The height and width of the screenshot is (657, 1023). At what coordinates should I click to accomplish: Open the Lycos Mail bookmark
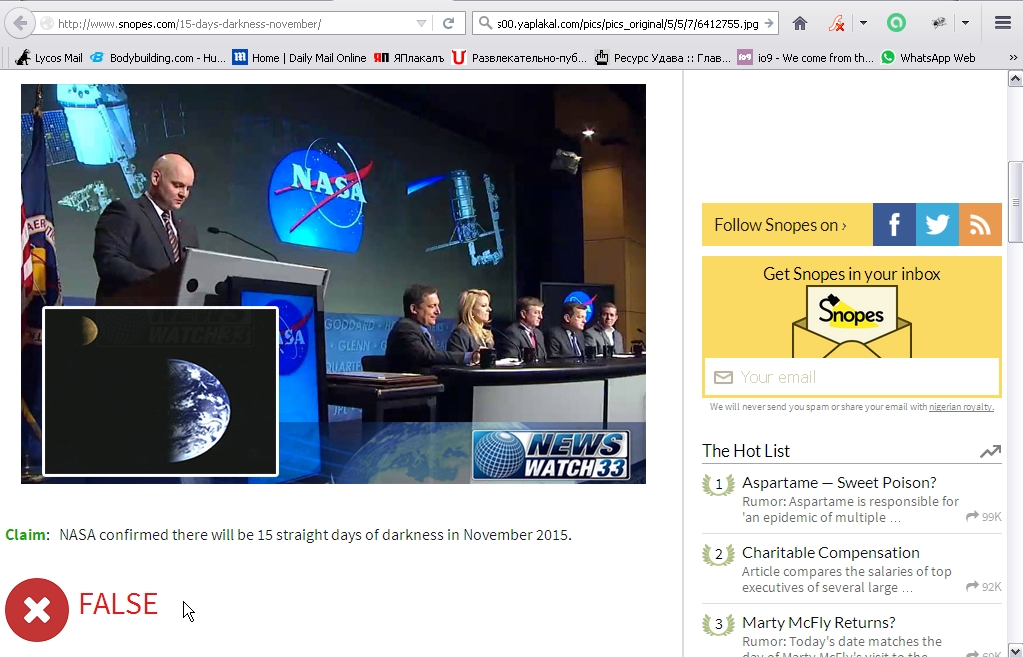48,58
